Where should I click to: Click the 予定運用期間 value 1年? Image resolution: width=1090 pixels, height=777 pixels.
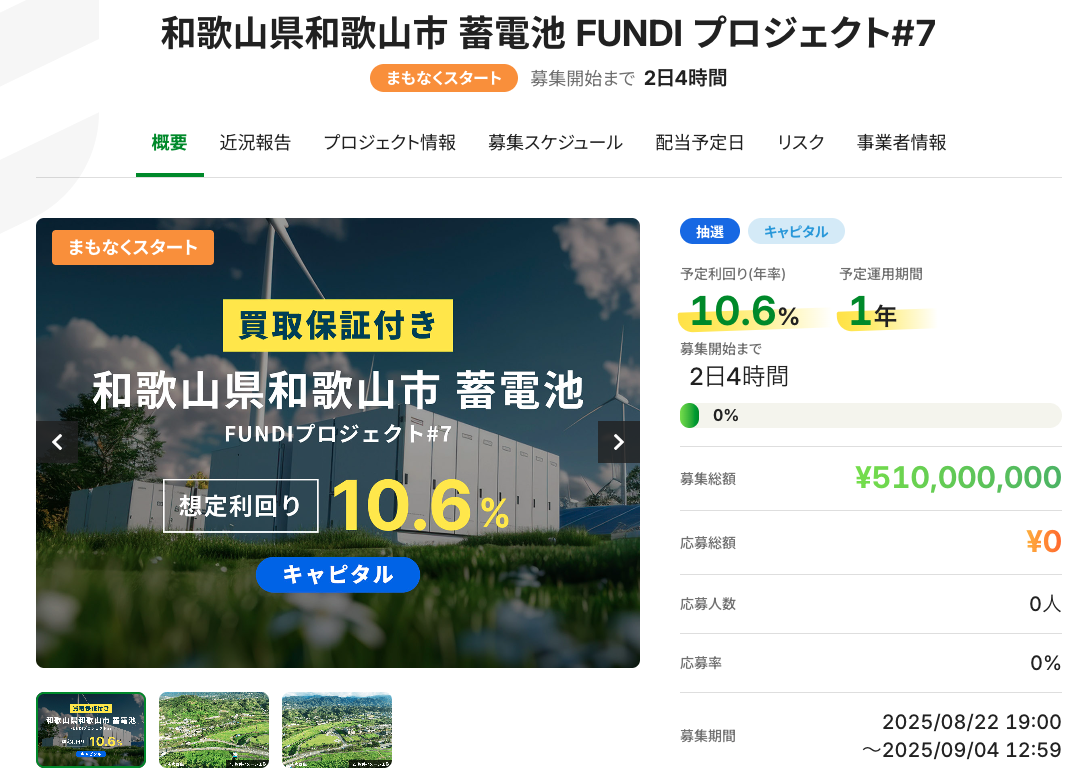click(873, 311)
